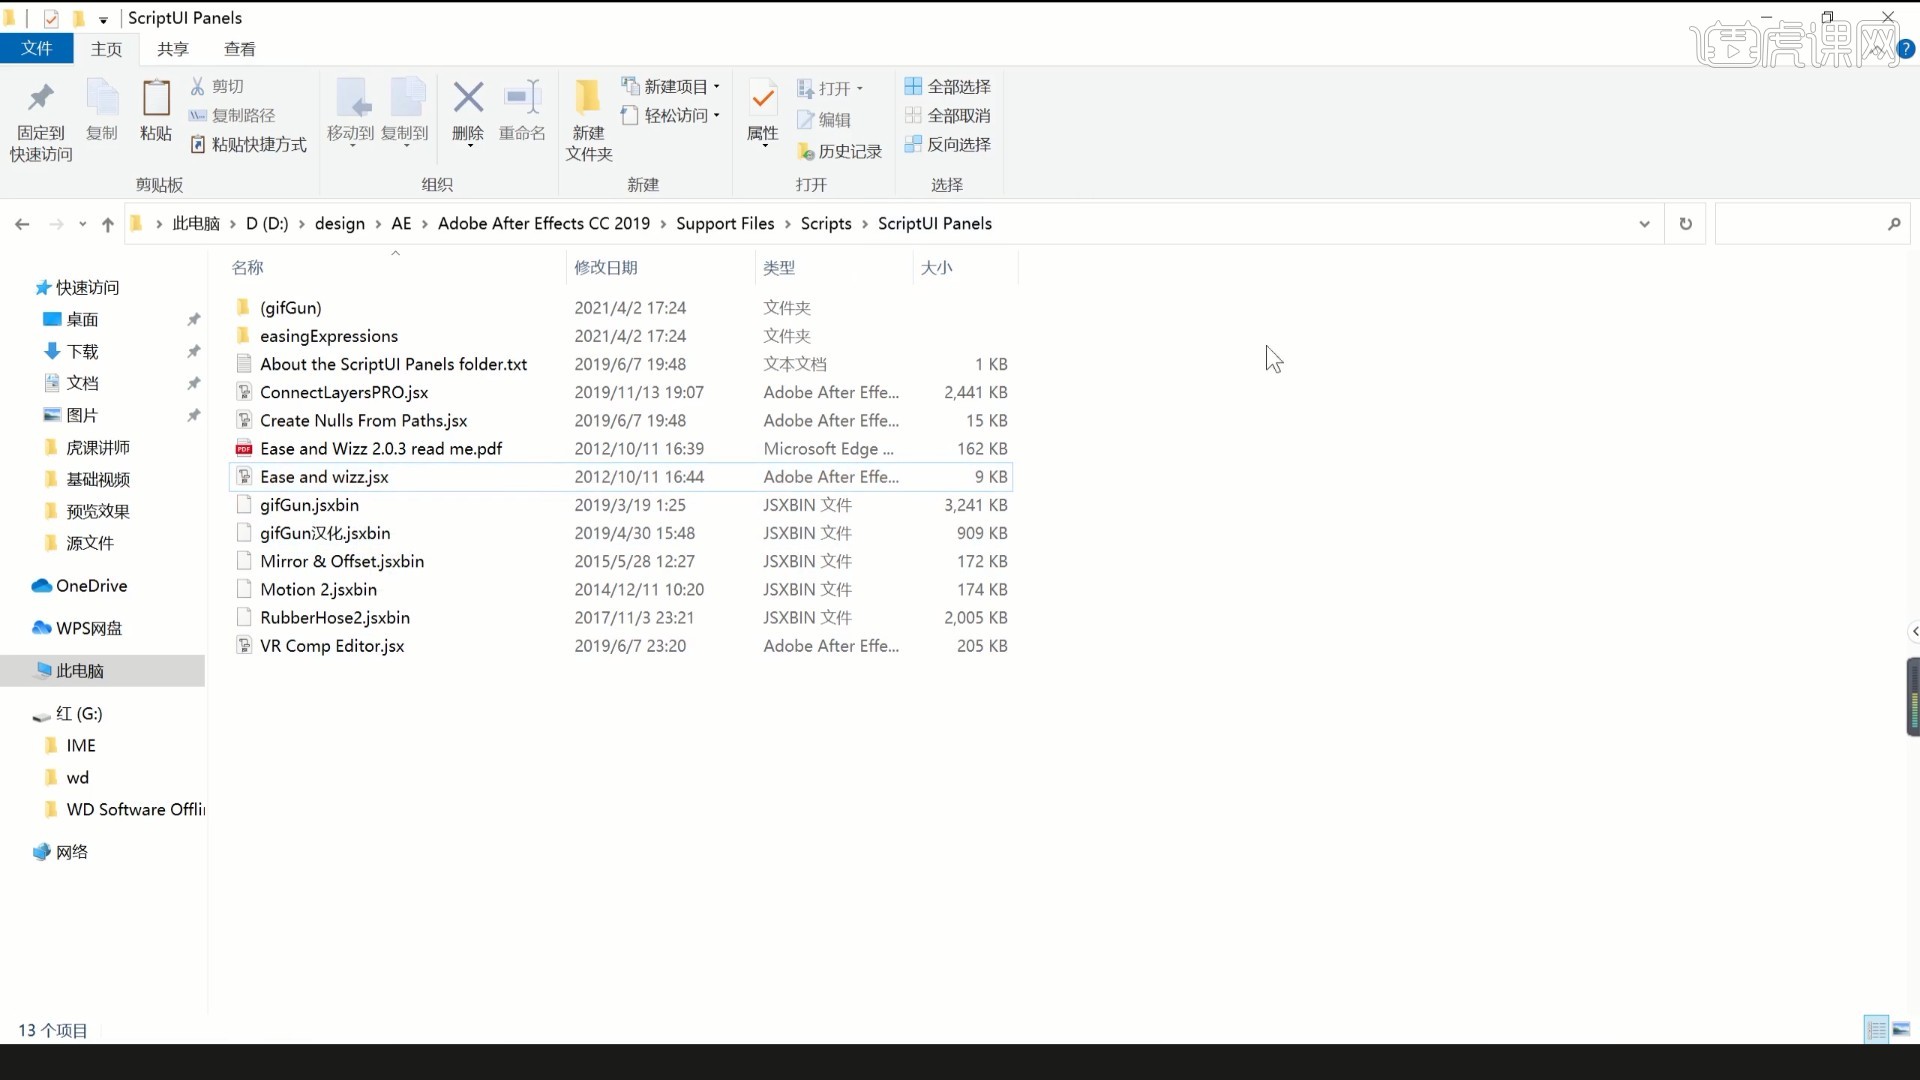This screenshot has width=1920, height=1080.
Task: Click the Rename icon
Action: click(x=522, y=97)
